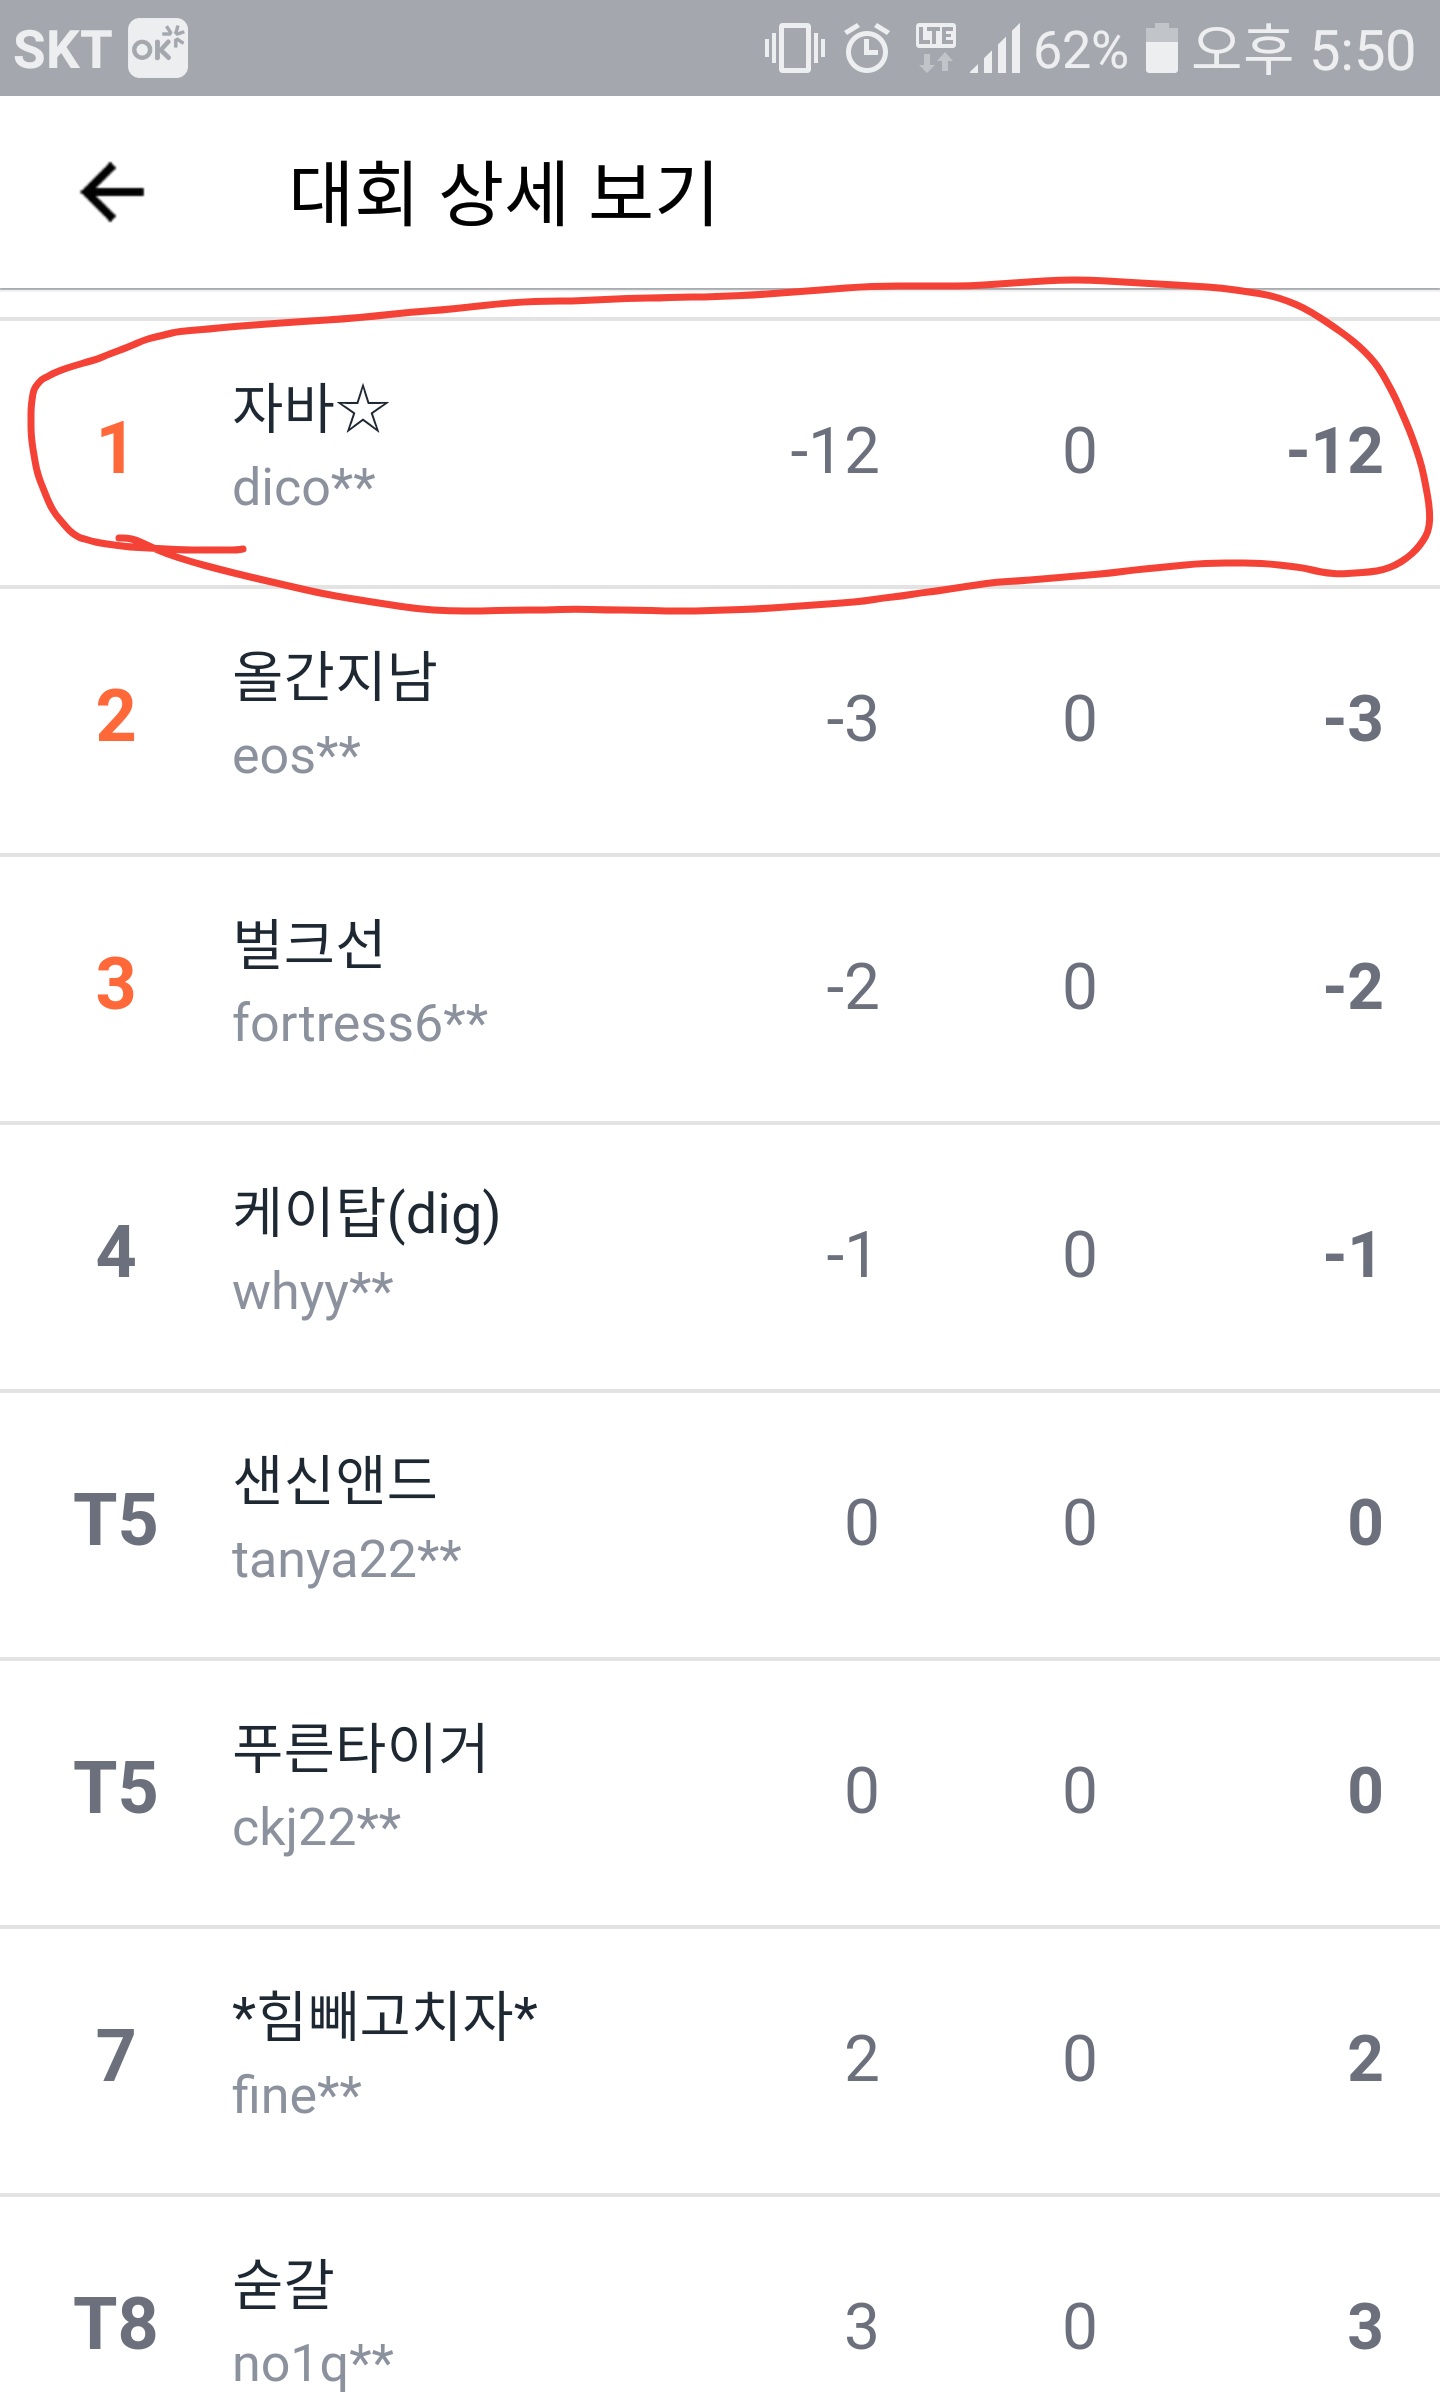Image resolution: width=1440 pixels, height=2392 pixels.
Task: Tap the 대회 상세 보기 page title
Action: 503,193
